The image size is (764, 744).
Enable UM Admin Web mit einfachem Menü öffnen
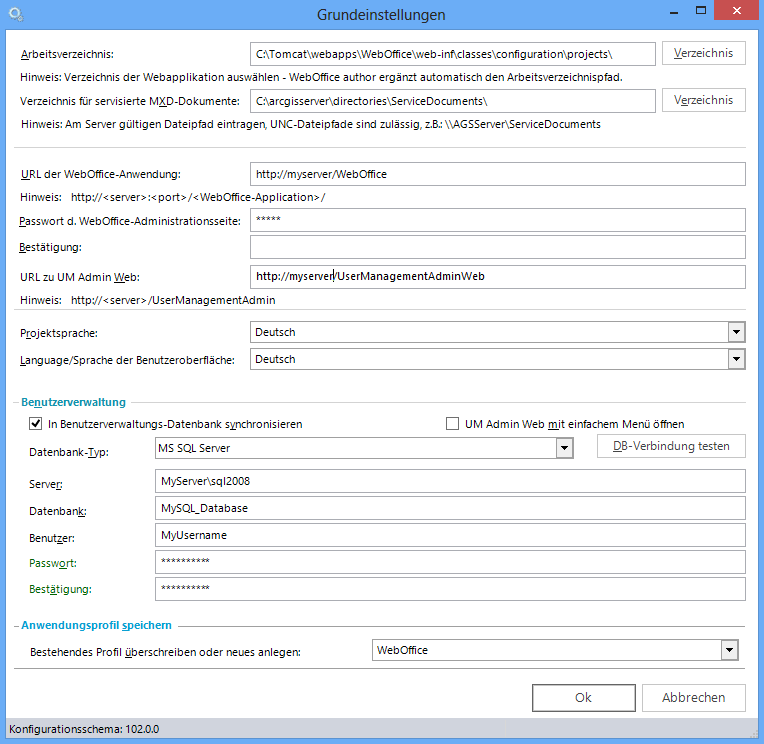452,423
